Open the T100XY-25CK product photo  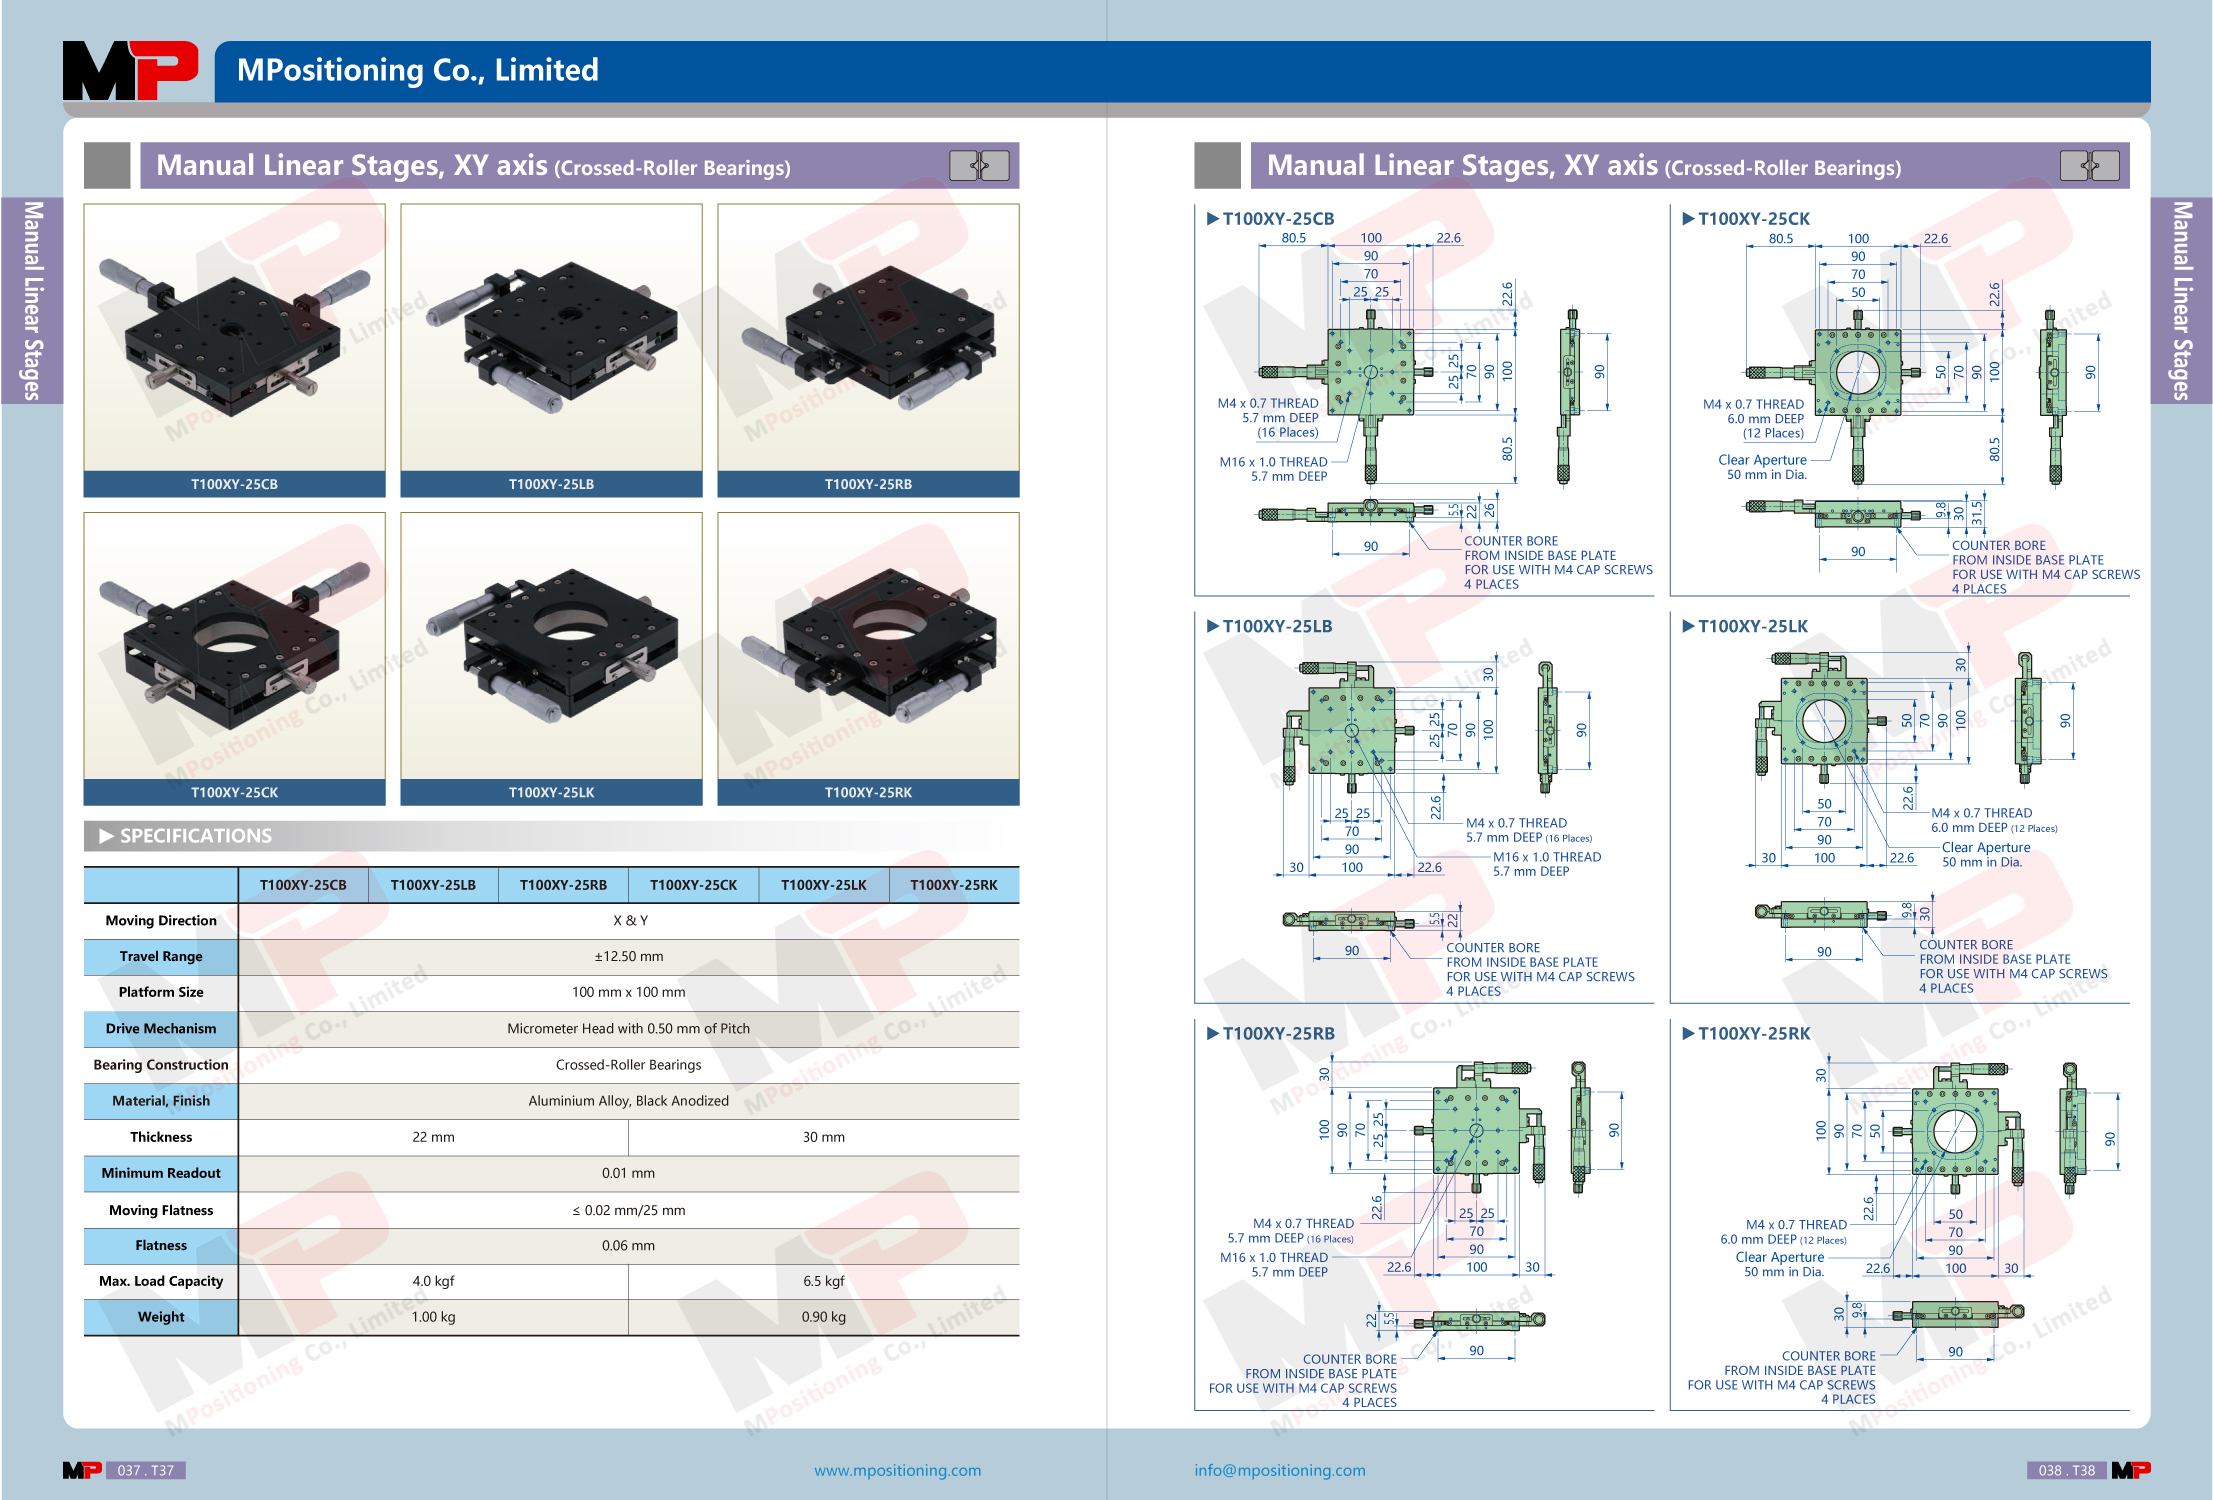pyautogui.click(x=234, y=646)
